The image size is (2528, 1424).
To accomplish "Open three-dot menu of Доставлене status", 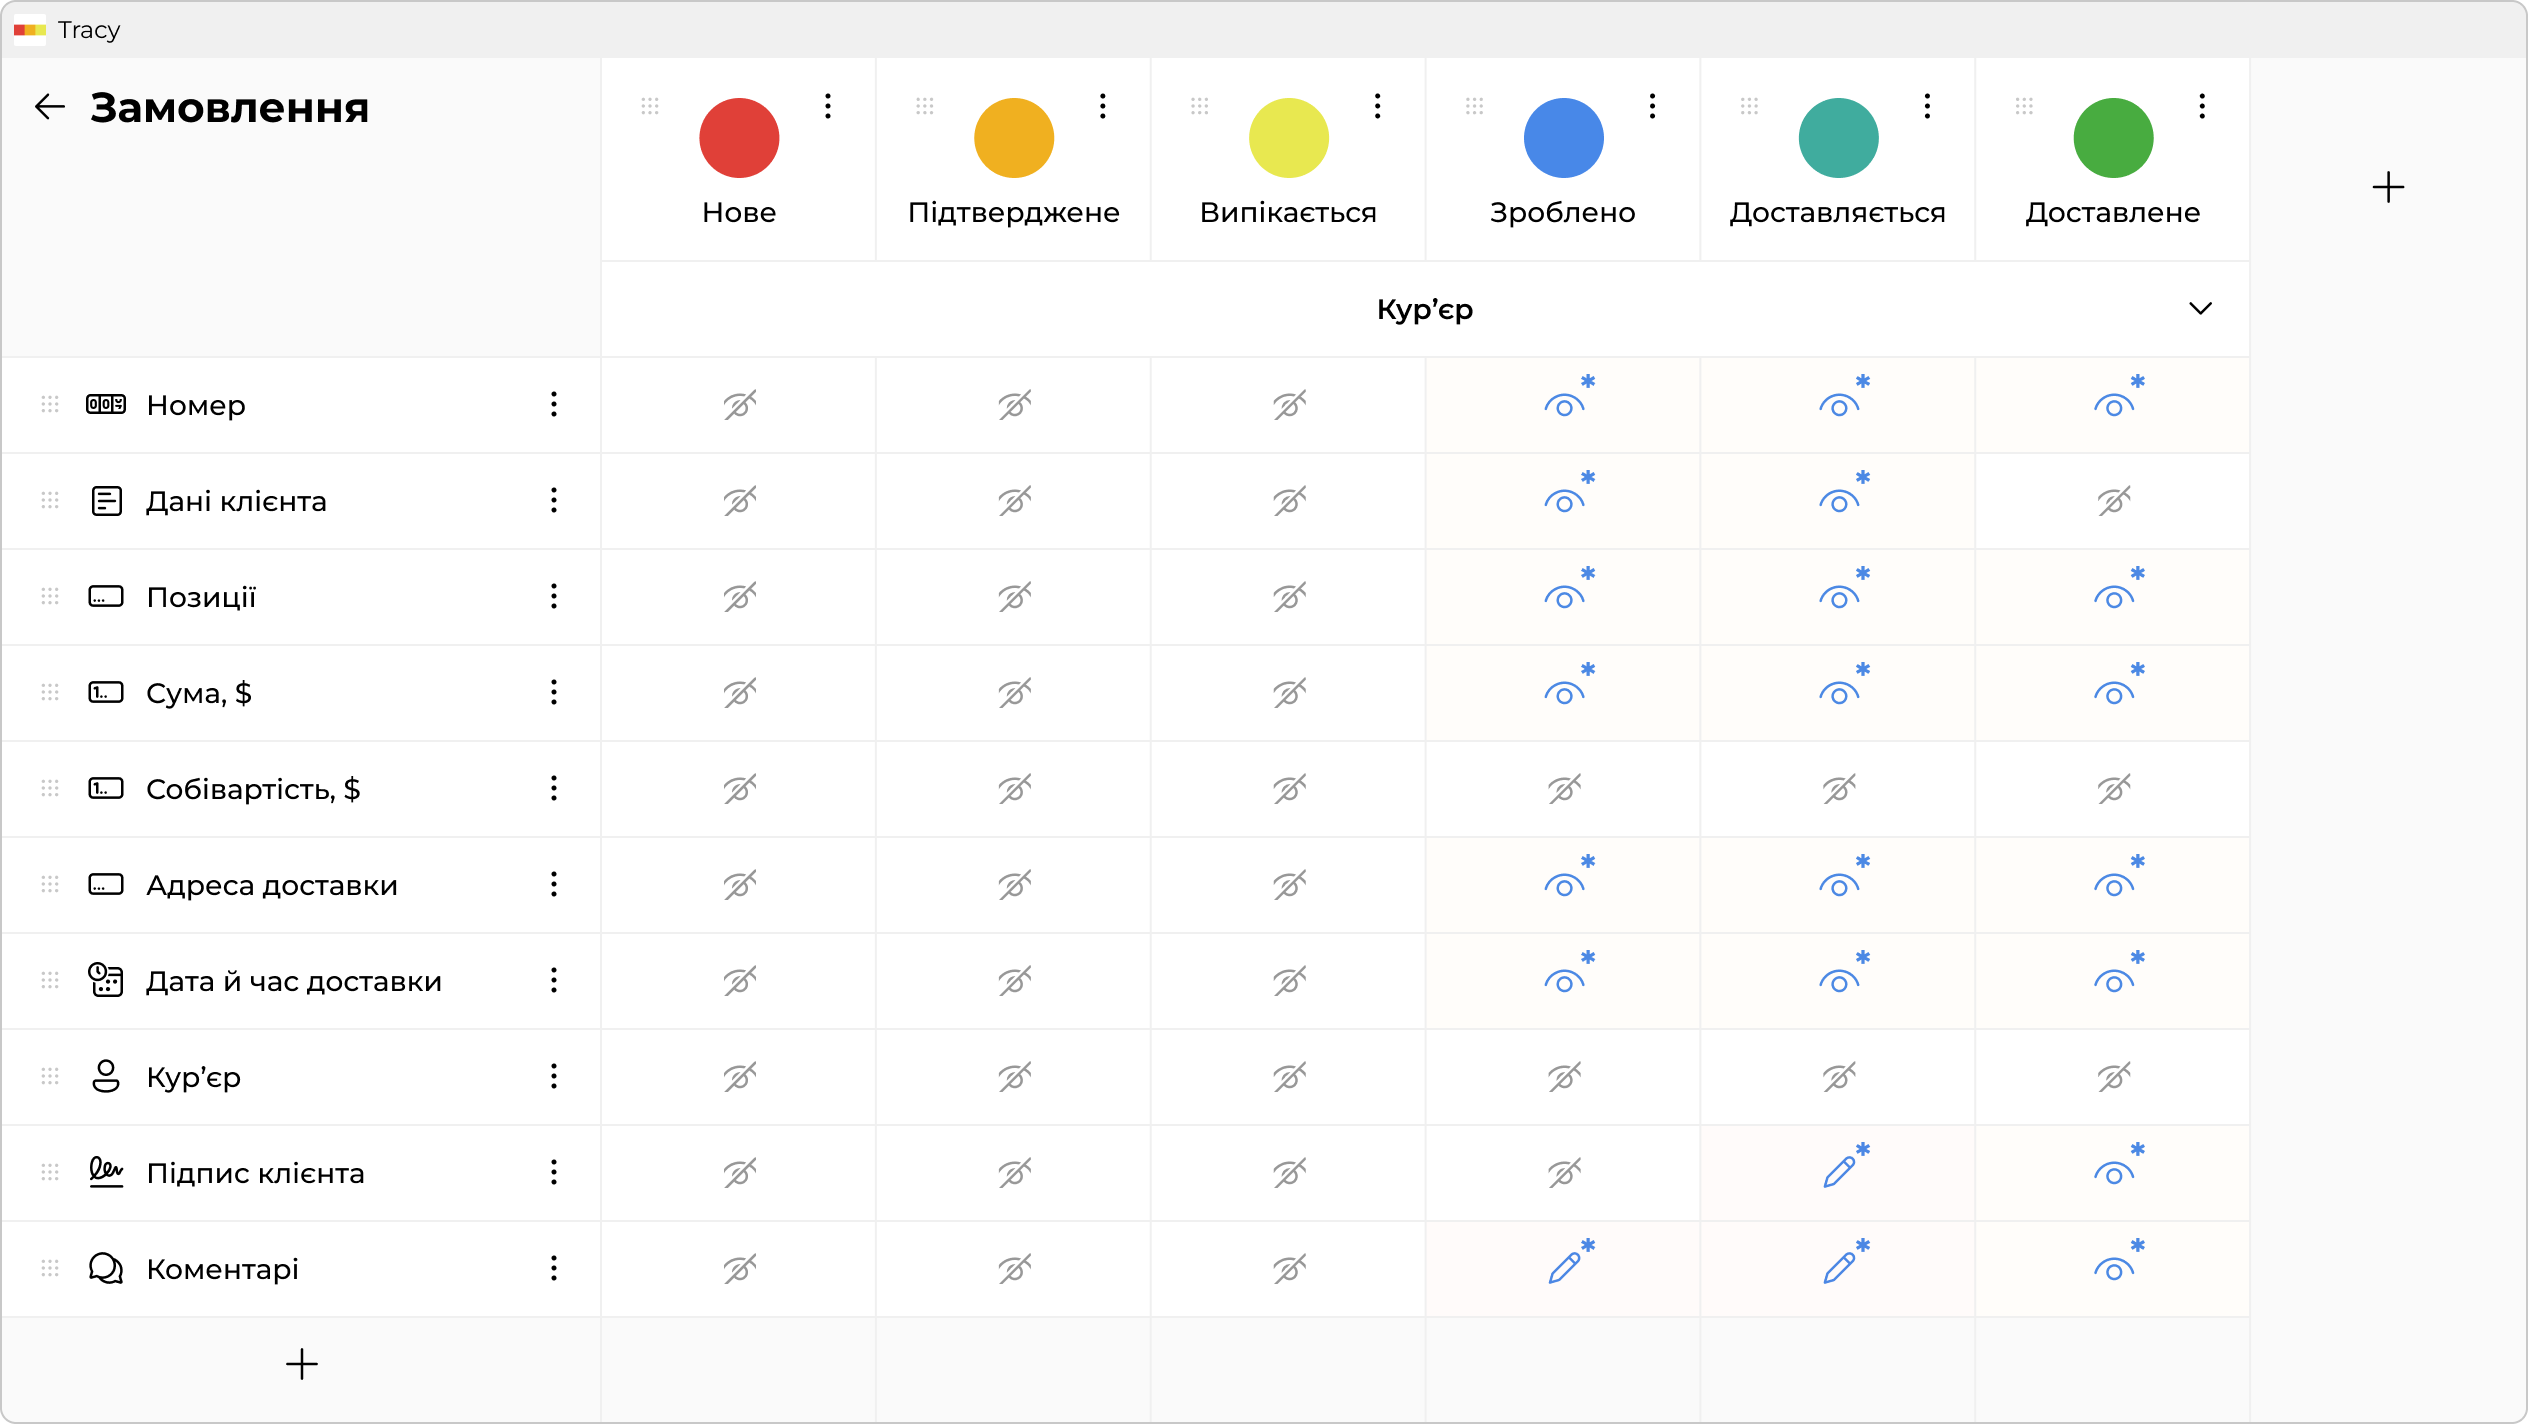I will tap(2201, 106).
